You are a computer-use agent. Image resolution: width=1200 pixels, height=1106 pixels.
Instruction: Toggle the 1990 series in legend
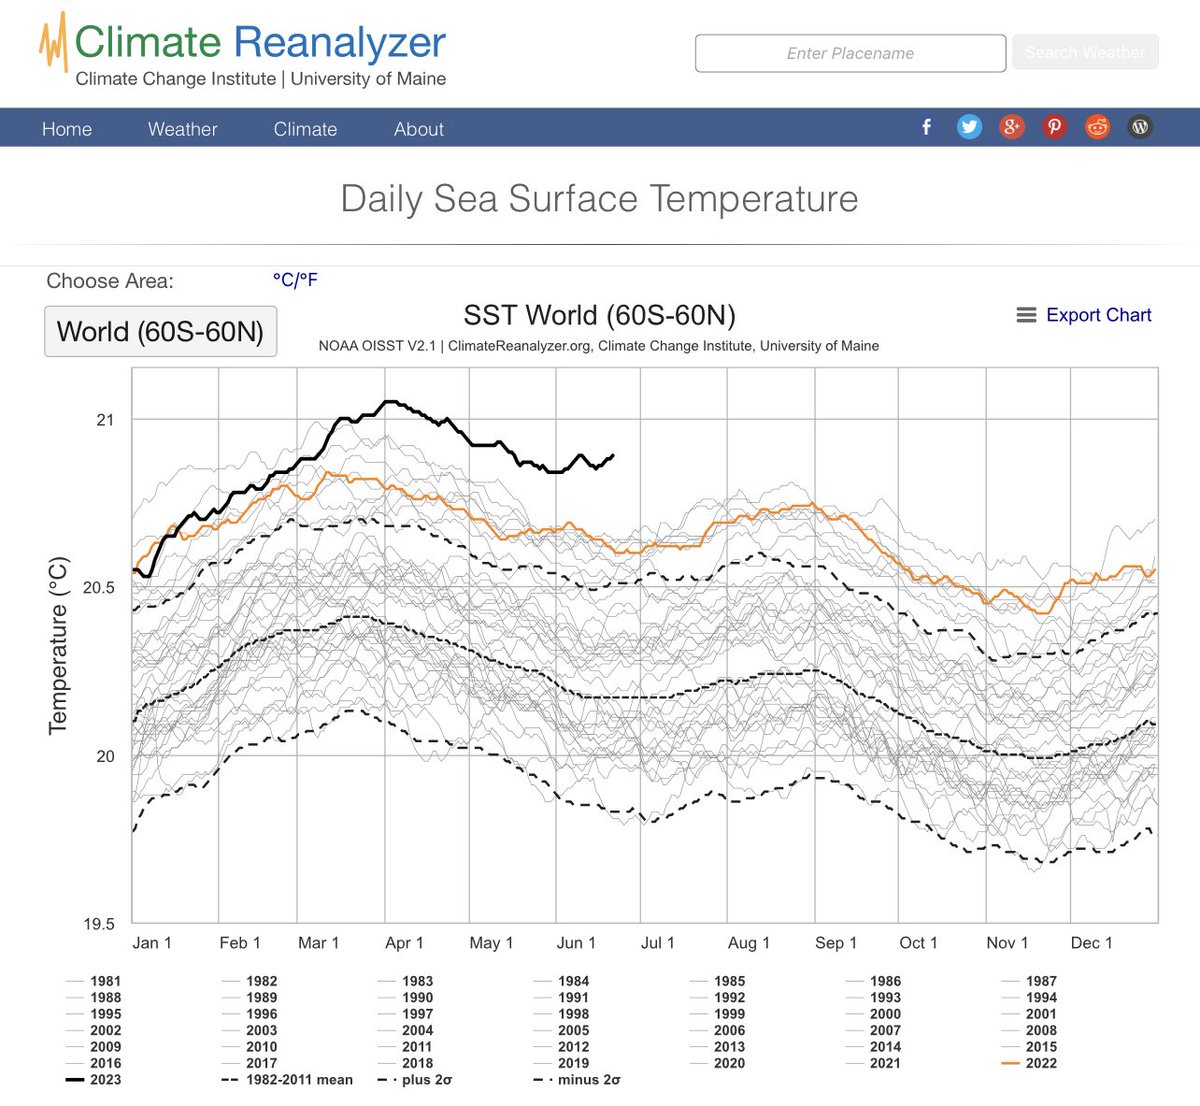[x=405, y=997]
